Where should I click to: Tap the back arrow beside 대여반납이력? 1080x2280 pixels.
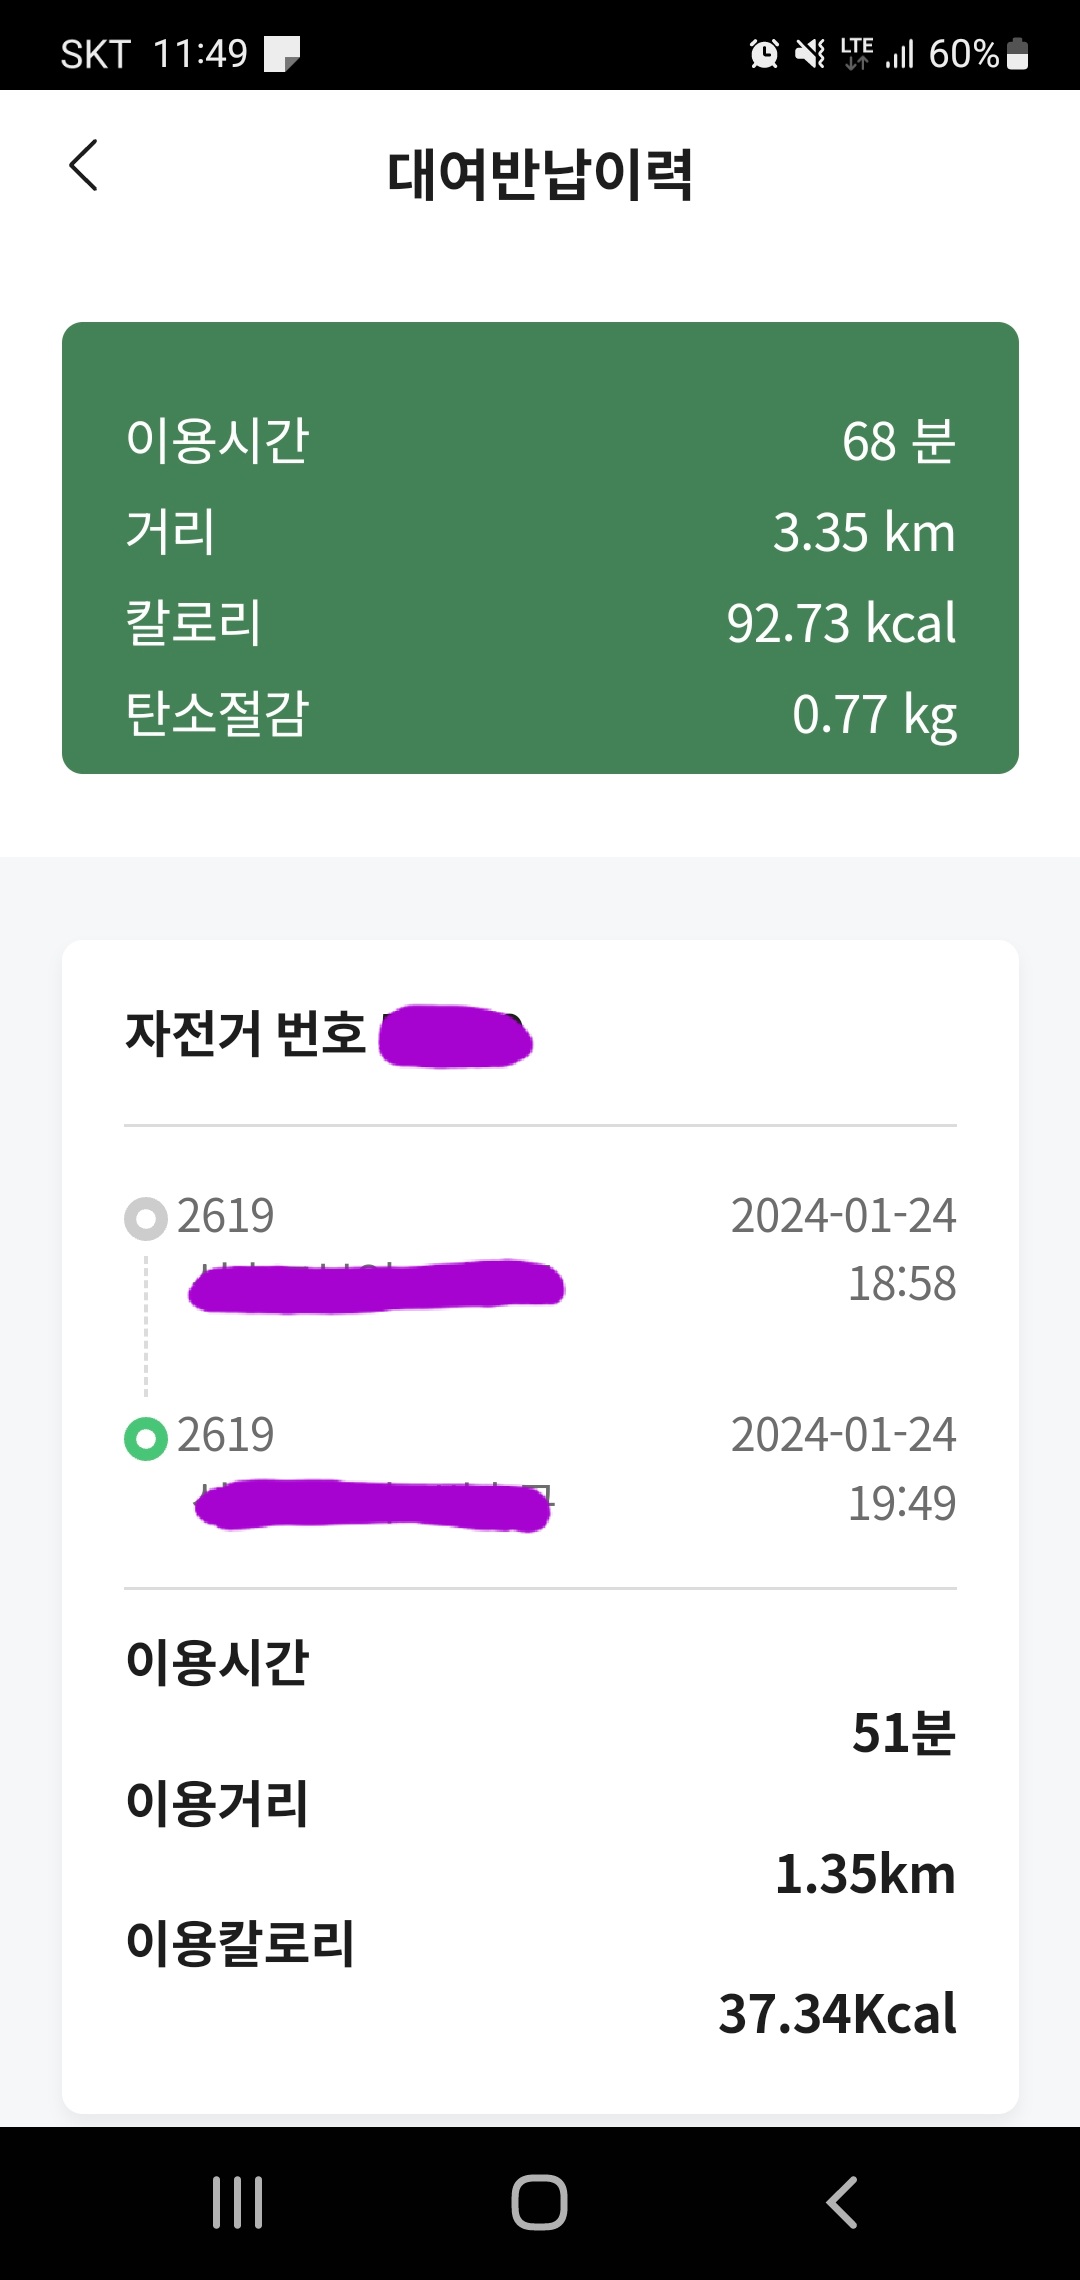tap(84, 165)
